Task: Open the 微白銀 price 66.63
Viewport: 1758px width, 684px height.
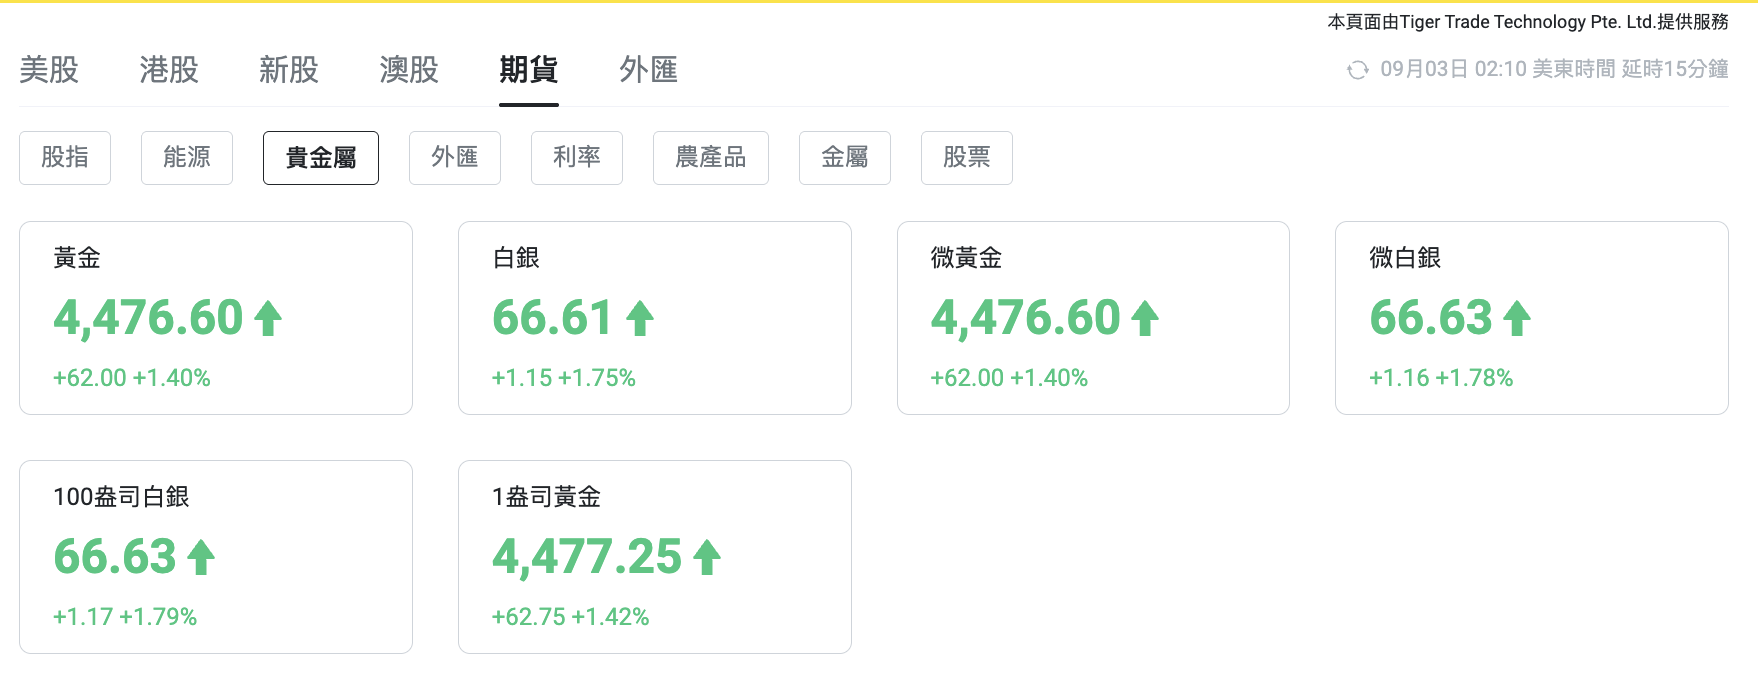Action: (x=1431, y=319)
